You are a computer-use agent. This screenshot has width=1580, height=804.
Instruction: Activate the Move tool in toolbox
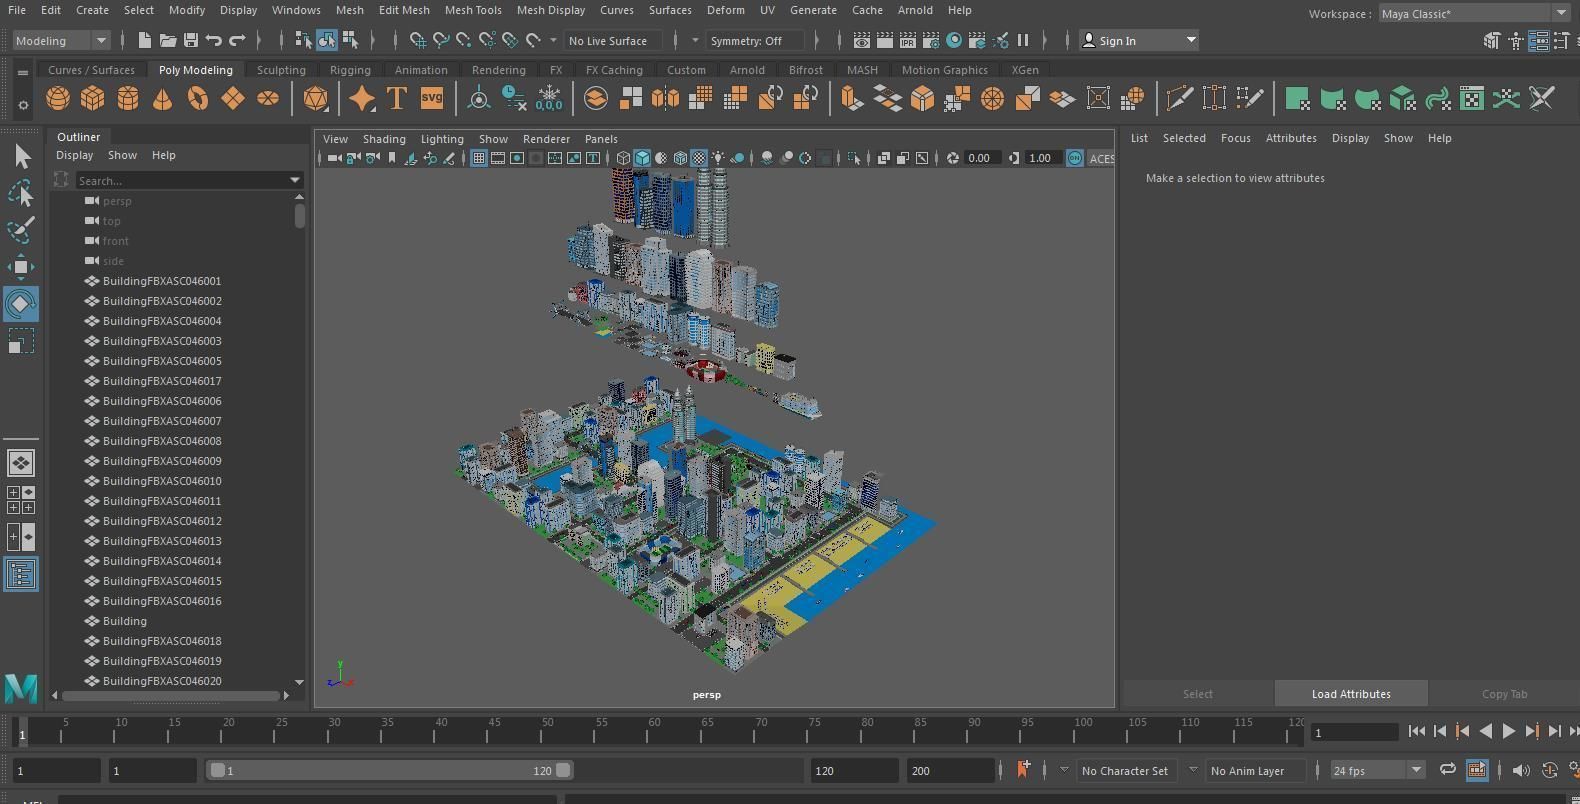(21, 267)
